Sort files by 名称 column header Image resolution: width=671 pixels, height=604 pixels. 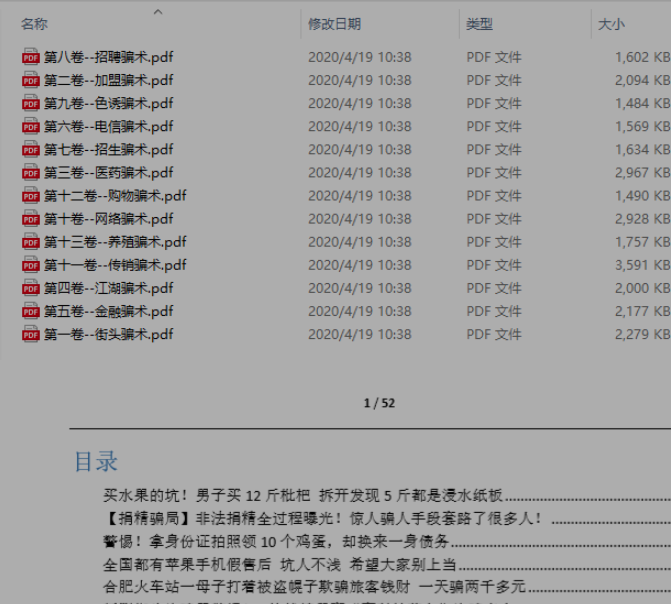tap(34, 24)
